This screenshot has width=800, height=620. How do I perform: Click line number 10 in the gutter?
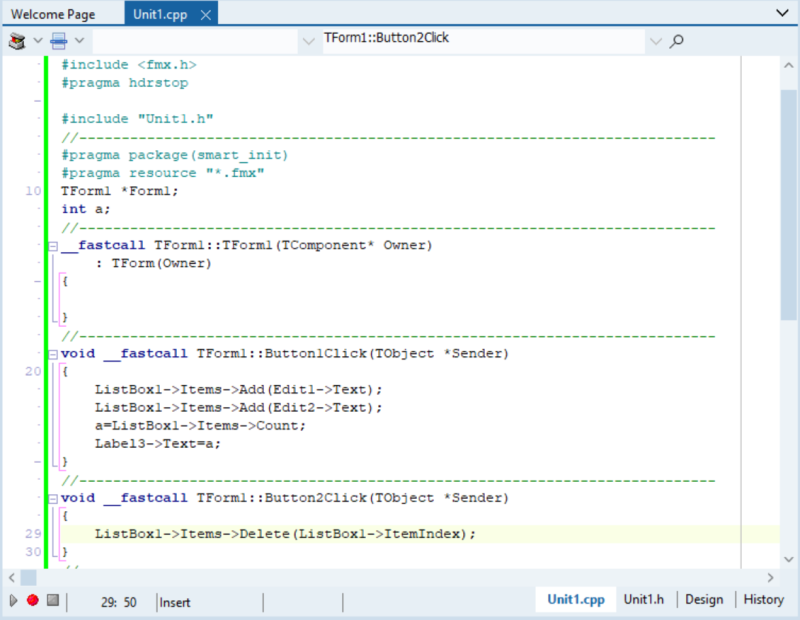click(x=33, y=191)
